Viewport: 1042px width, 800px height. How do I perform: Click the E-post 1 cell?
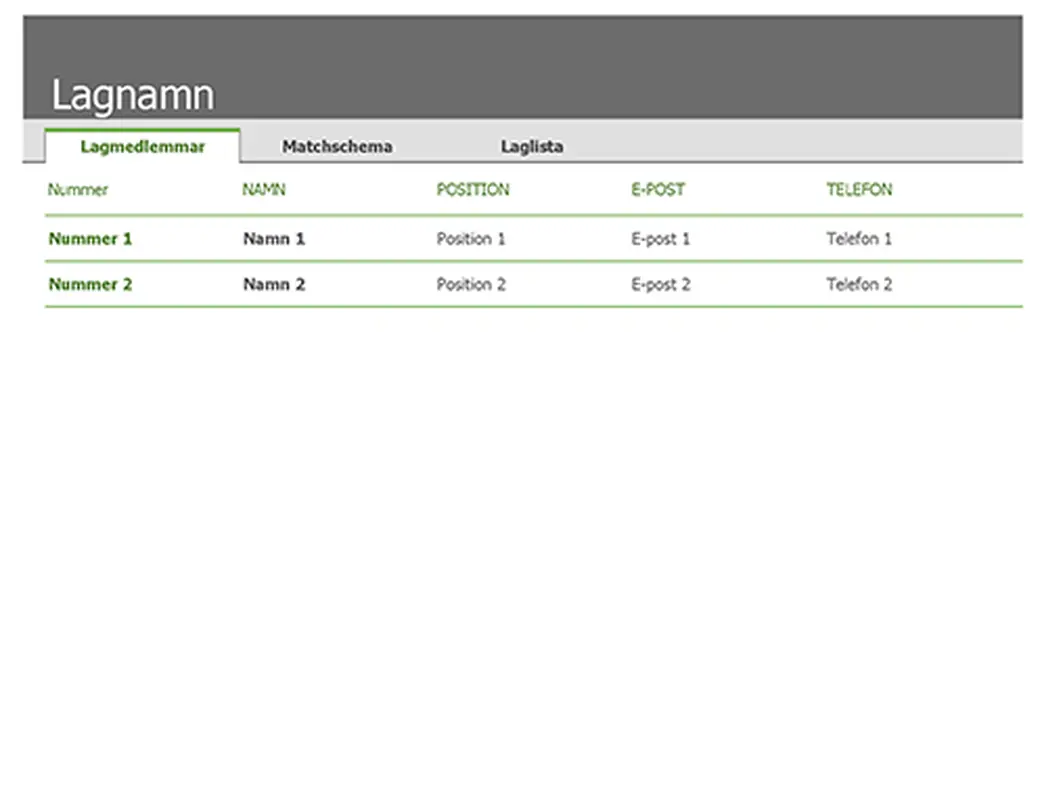coord(660,239)
